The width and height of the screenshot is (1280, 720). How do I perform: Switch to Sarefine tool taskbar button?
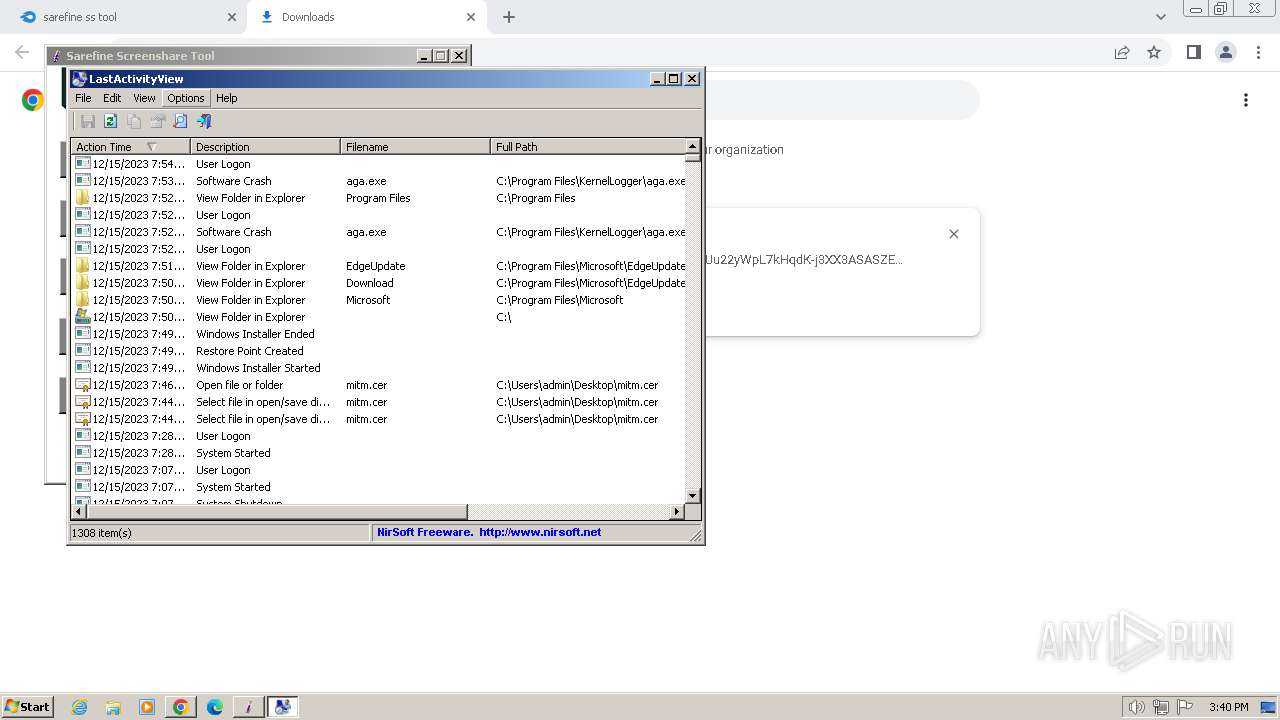(248, 707)
